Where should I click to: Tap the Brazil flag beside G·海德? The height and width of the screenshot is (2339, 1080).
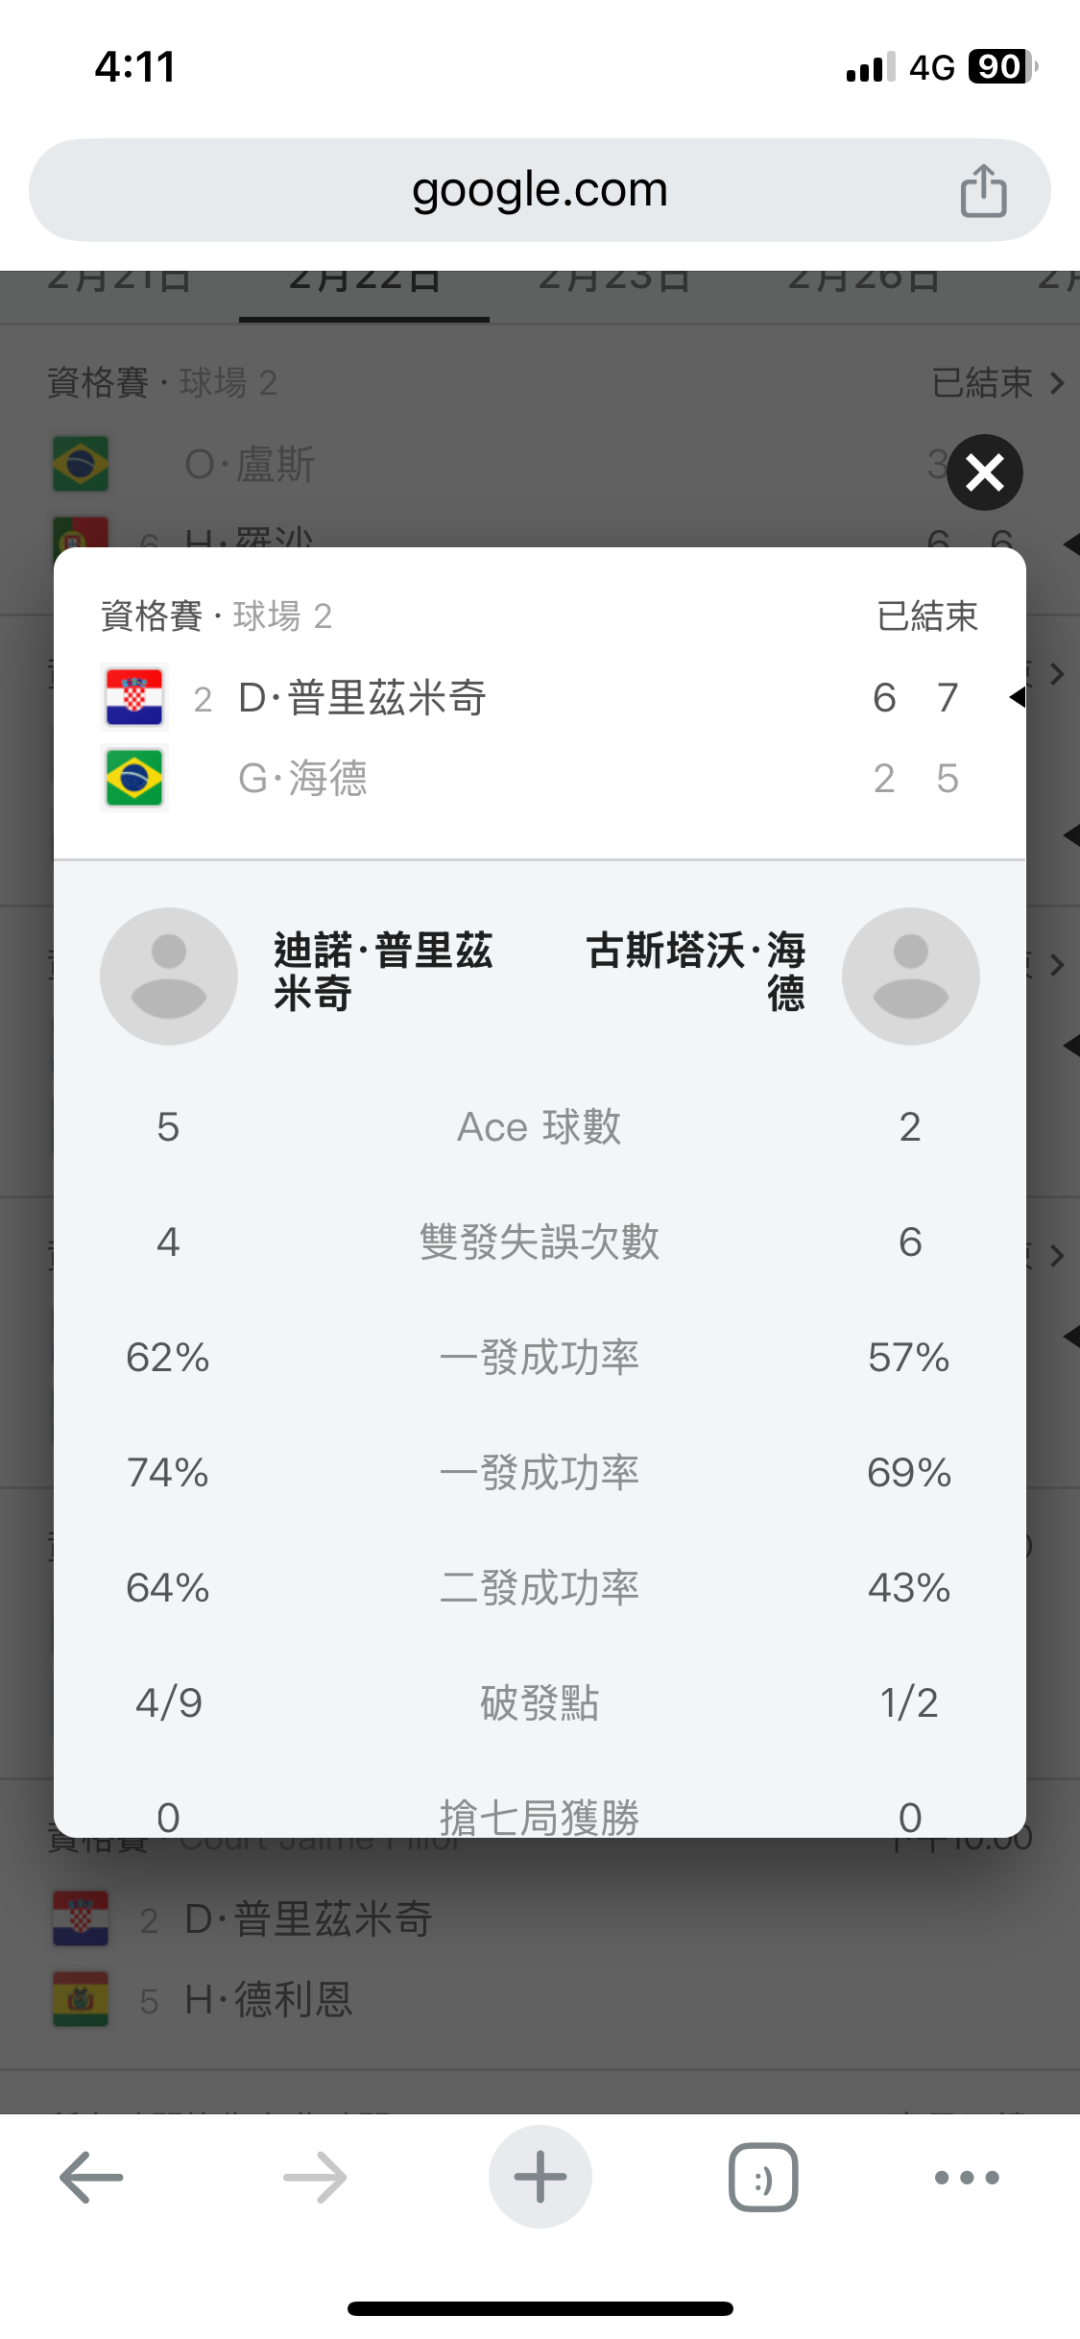[x=135, y=778]
